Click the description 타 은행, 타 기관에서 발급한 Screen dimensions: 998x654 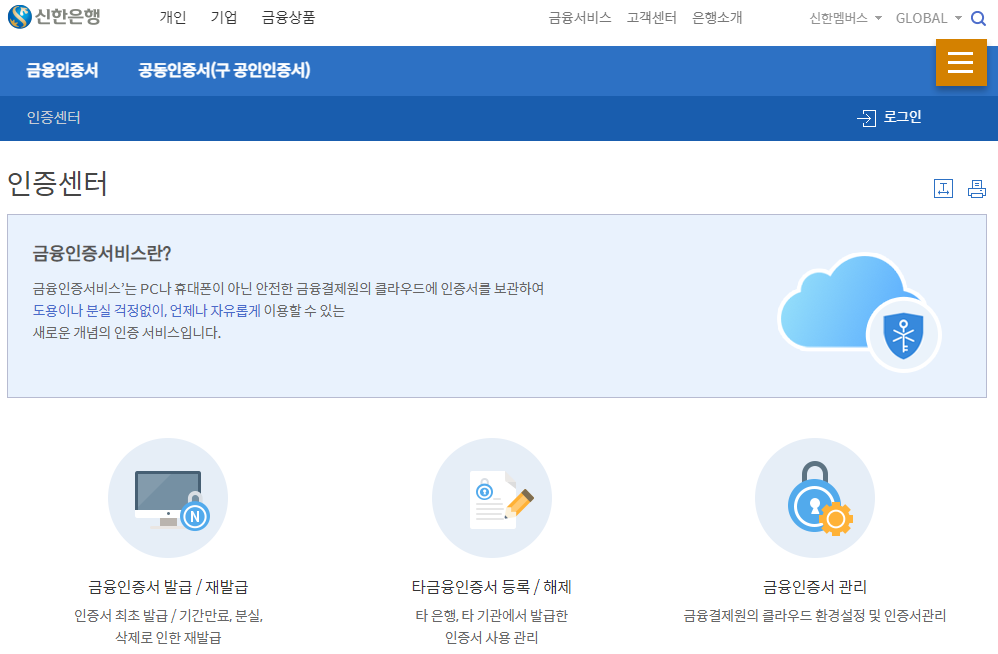491,616
